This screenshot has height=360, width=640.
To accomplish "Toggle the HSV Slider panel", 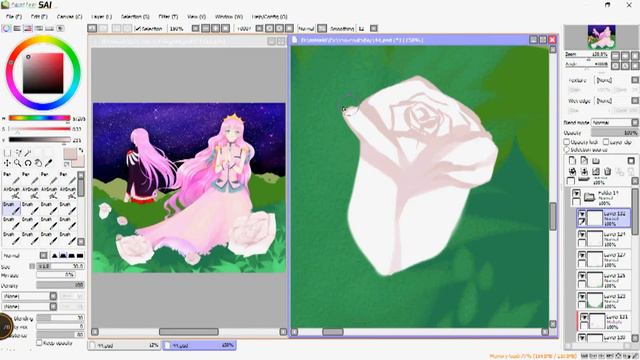I will click(x=28, y=28).
